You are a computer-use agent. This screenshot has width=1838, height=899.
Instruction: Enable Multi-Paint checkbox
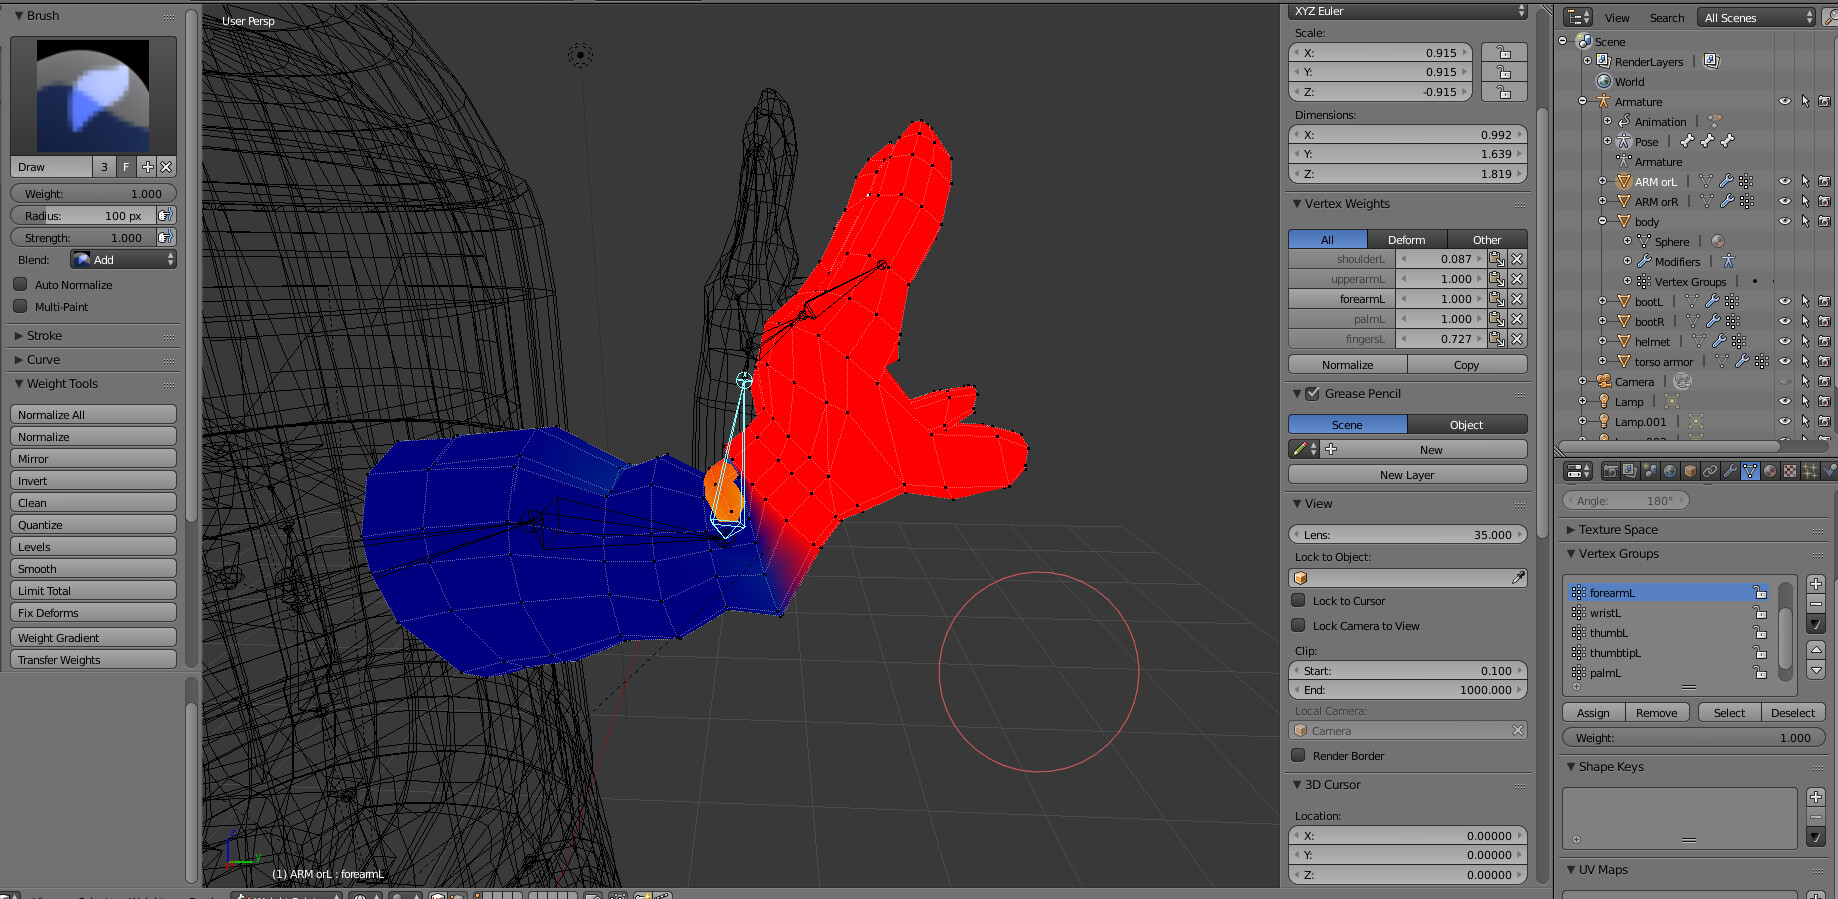click(x=20, y=306)
